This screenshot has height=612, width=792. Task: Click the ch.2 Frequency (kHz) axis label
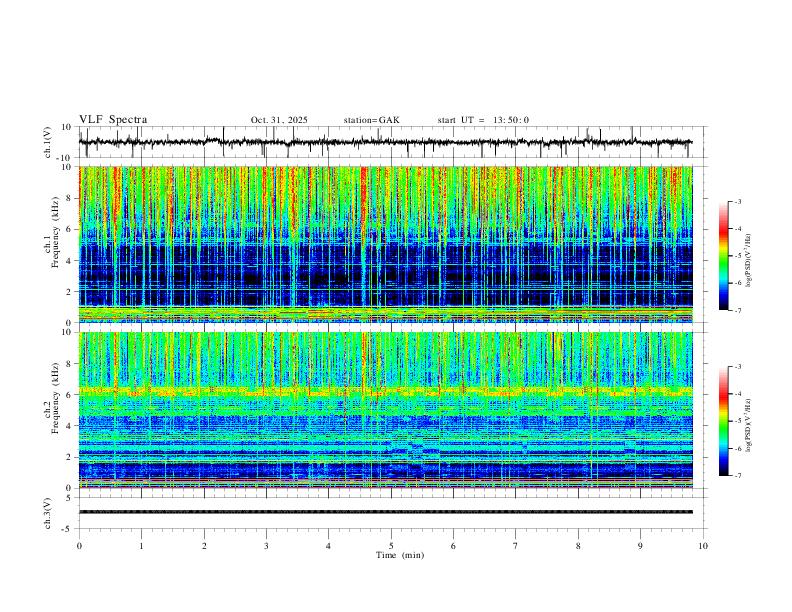tap(52, 398)
